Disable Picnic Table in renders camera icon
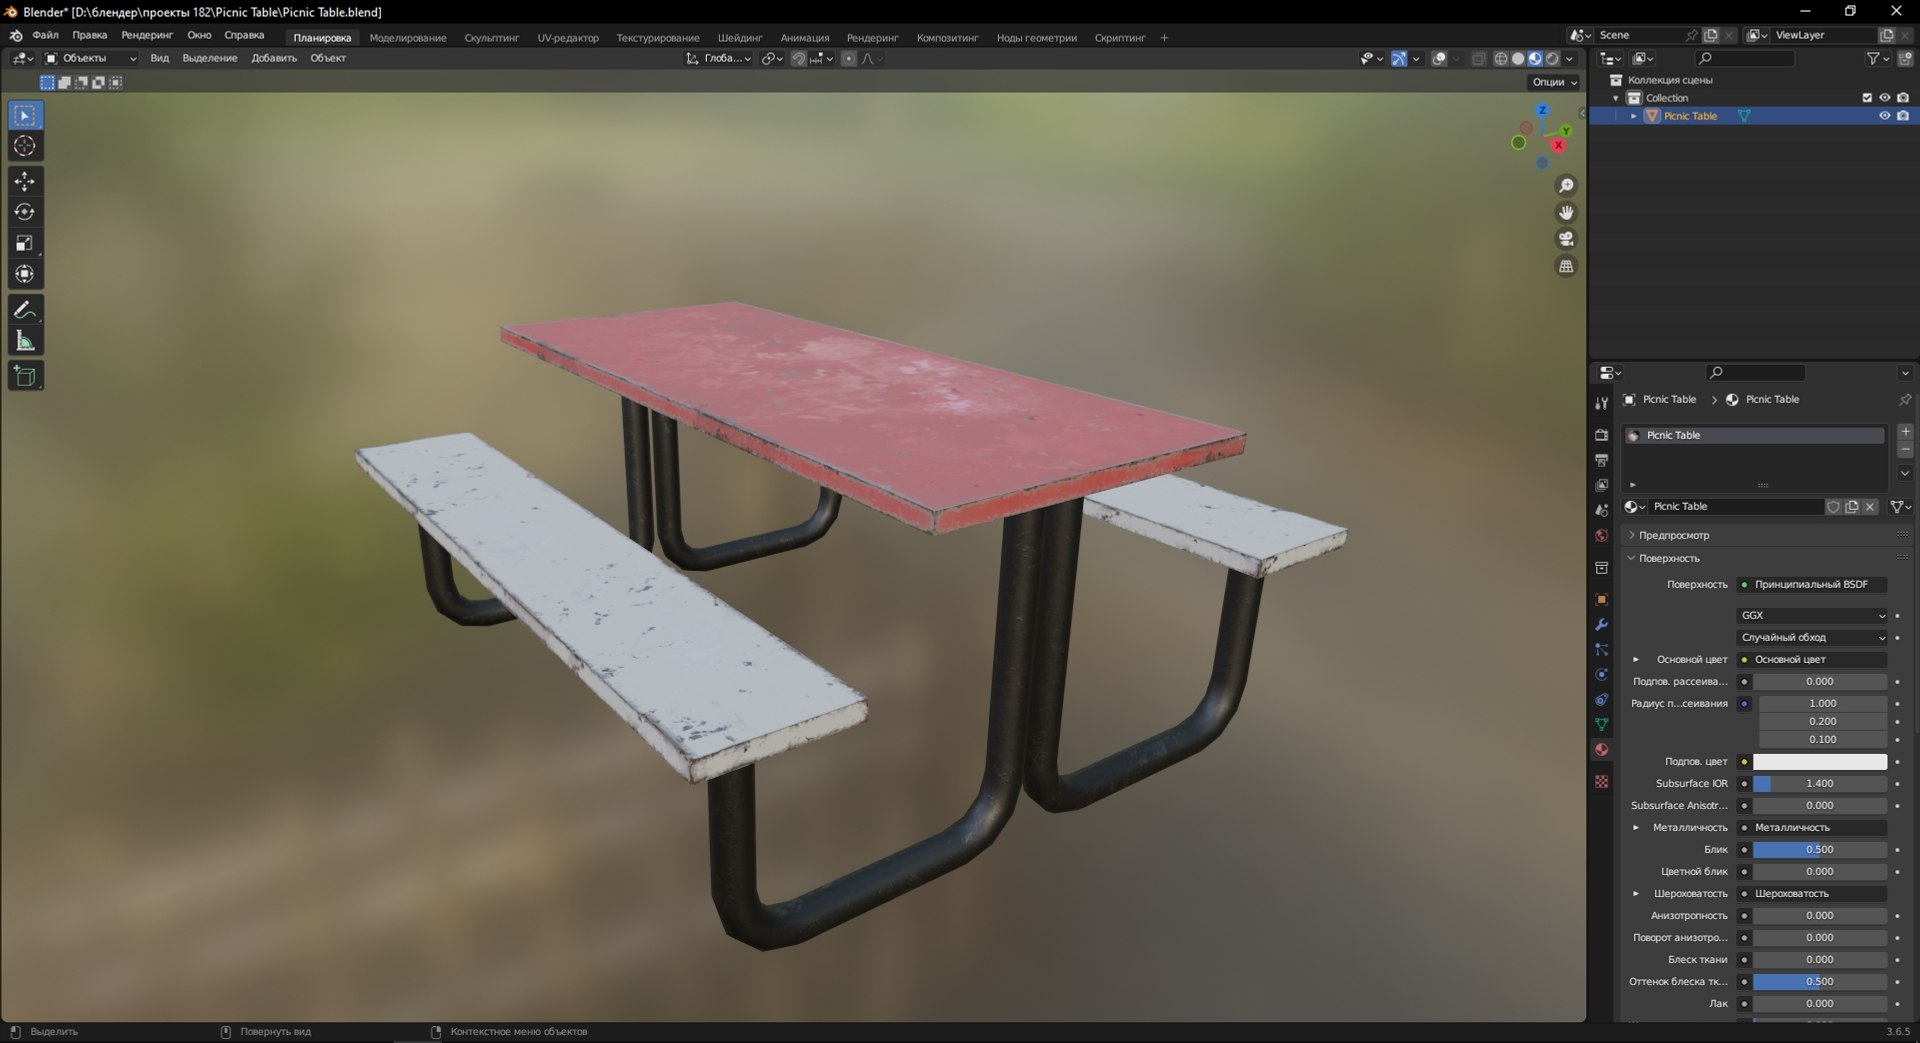This screenshot has height=1043, width=1920. (1903, 116)
